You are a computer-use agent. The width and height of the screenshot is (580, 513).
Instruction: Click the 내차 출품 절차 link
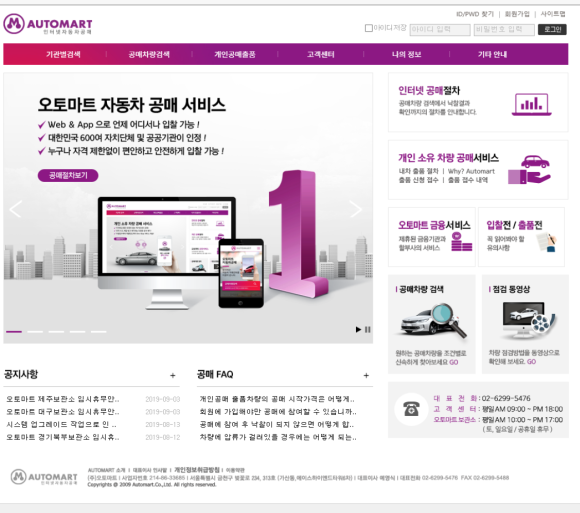pos(418,171)
